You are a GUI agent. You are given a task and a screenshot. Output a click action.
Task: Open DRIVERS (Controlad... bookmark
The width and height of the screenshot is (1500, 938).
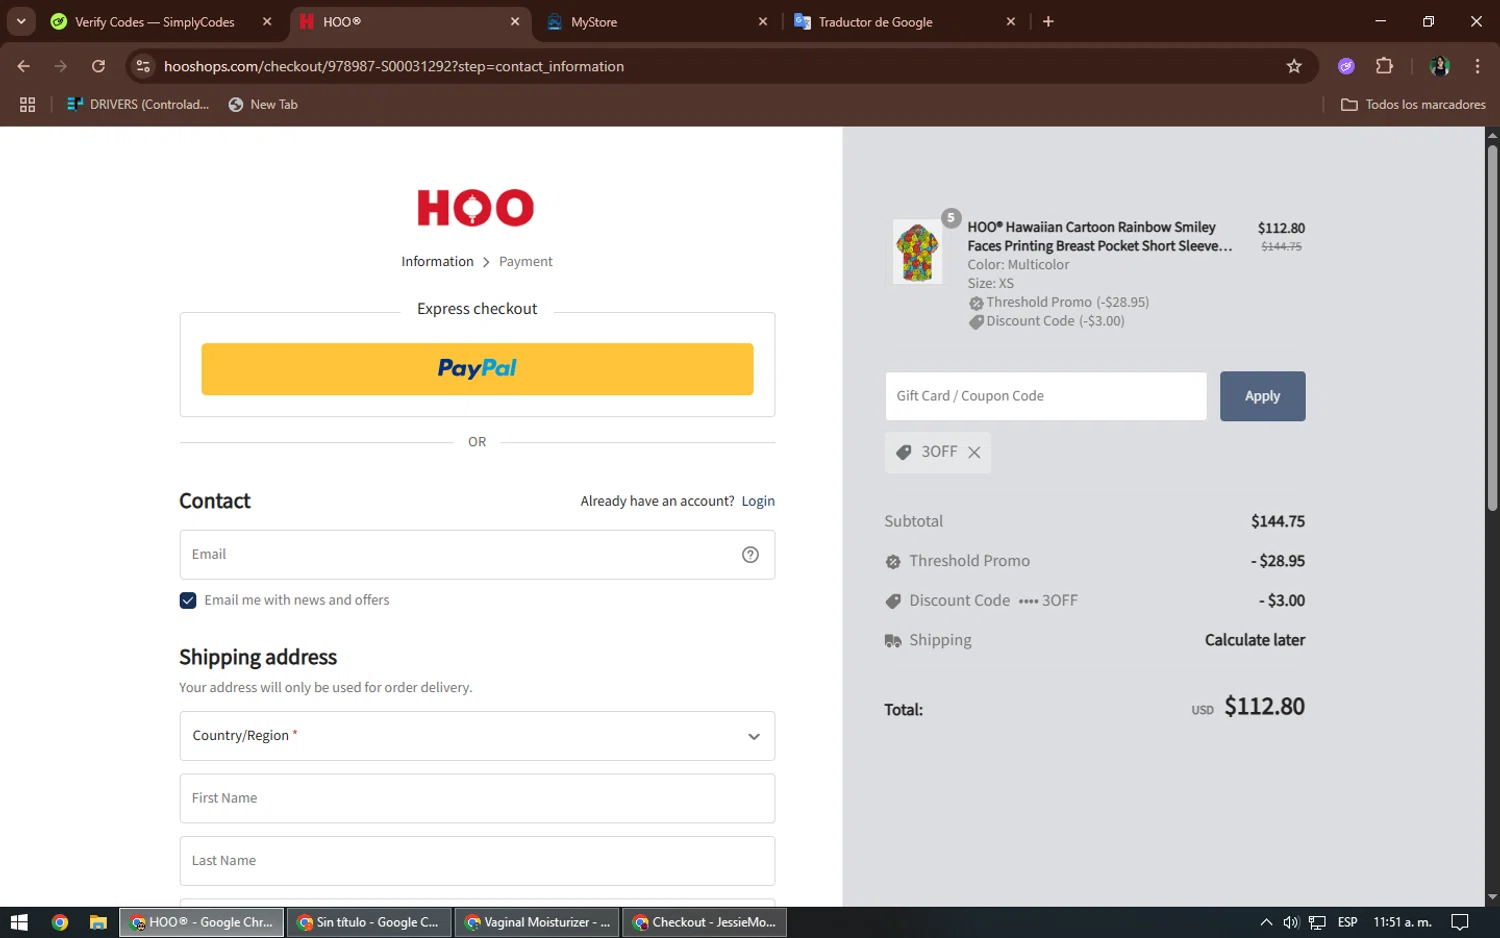138,104
